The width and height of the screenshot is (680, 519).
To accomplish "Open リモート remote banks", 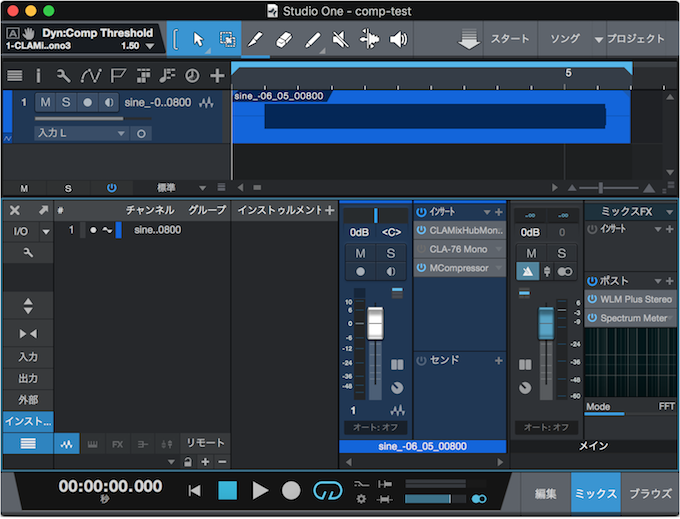I will 205,443.
